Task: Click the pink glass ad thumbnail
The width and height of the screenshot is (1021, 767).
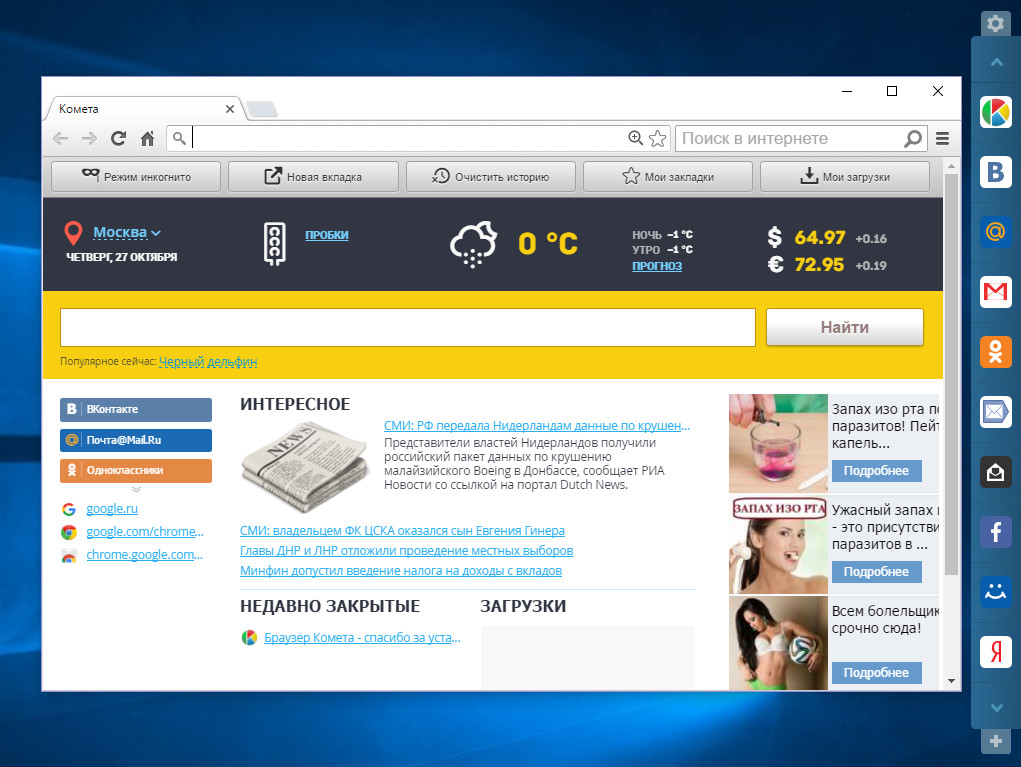Action: click(778, 443)
